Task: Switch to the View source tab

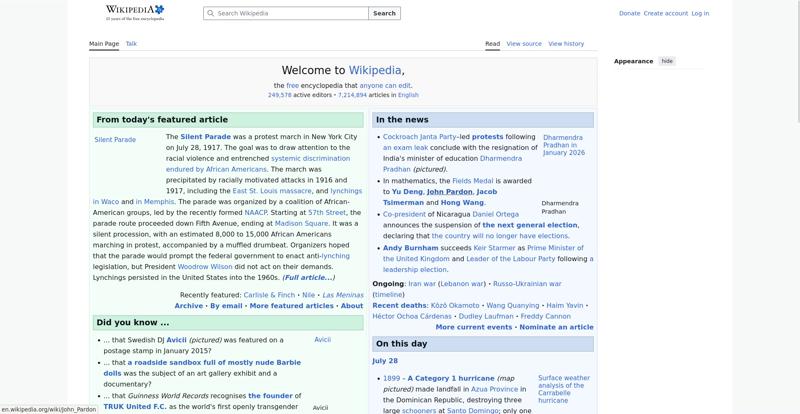Action: click(x=524, y=44)
